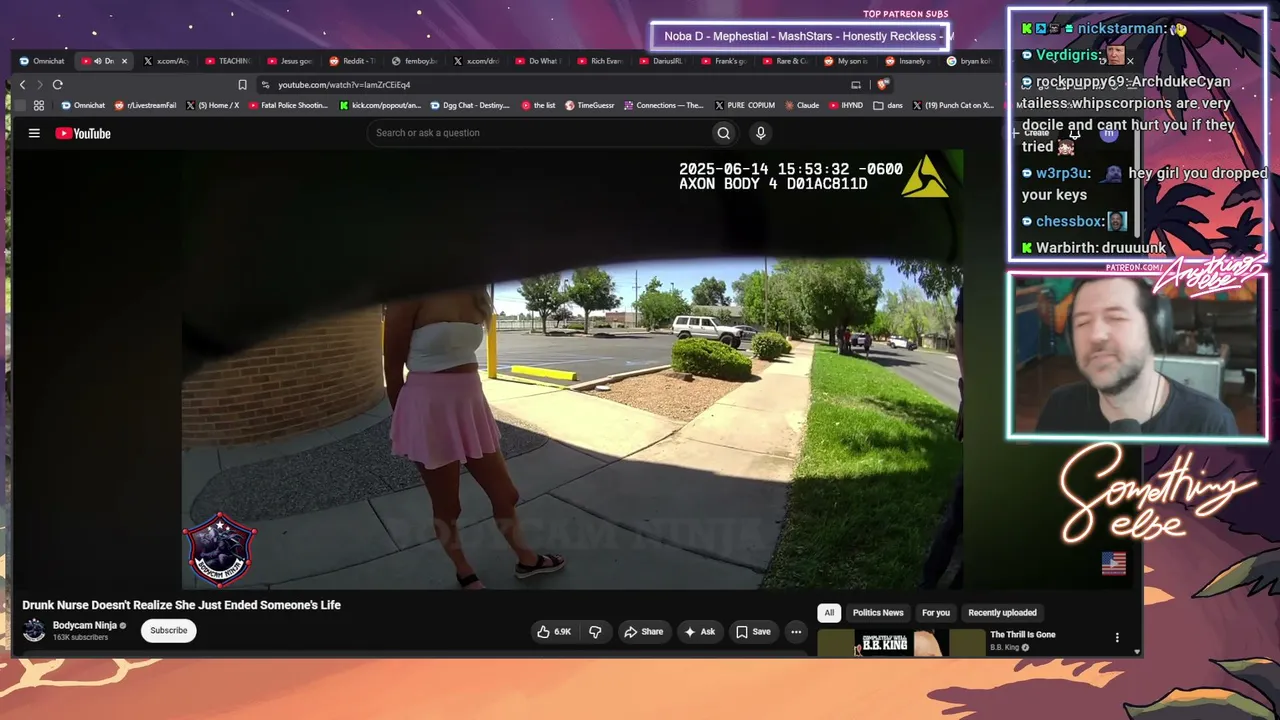Click the Bodycam Ninja channel avatar
This screenshot has width=1280, height=720.
(x=34, y=630)
